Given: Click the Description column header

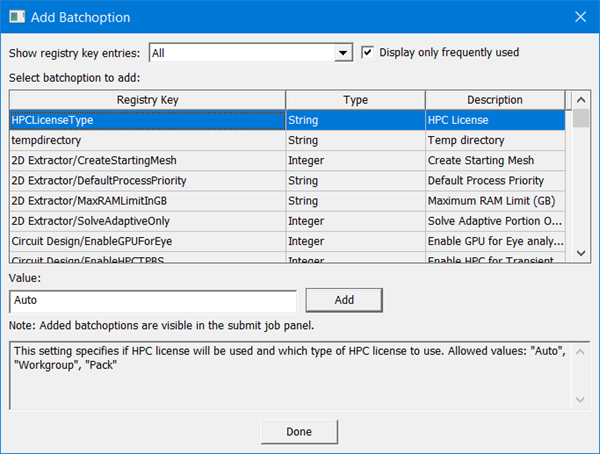Looking at the screenshot, I should pyautogui.click(x=494, y=100).
